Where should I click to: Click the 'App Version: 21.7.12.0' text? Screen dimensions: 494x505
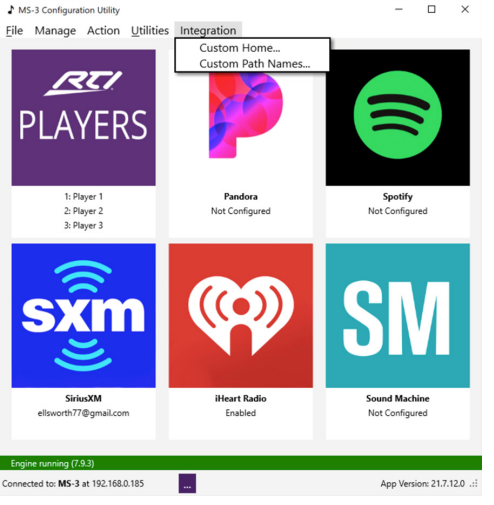pyautogui.click(x=423, y=484)
